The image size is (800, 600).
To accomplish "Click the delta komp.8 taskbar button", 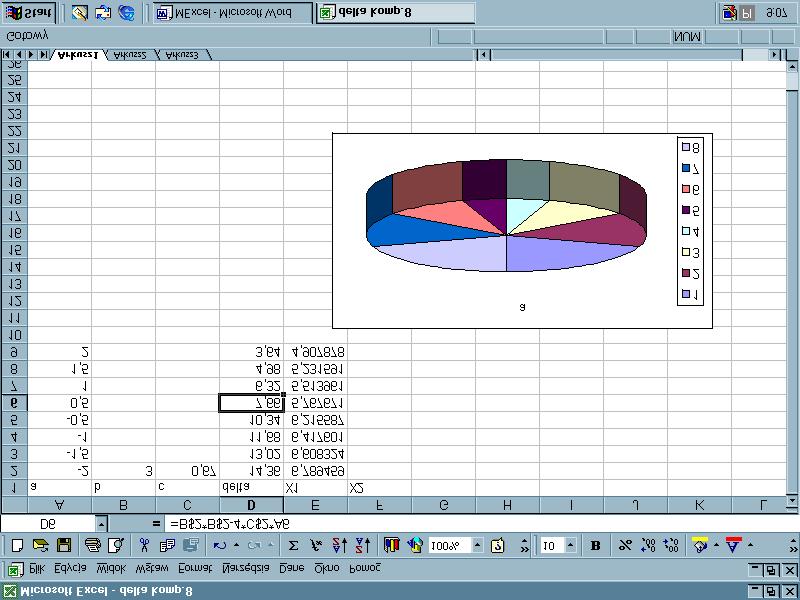I will pyautogui.click(x=395, y=13).
